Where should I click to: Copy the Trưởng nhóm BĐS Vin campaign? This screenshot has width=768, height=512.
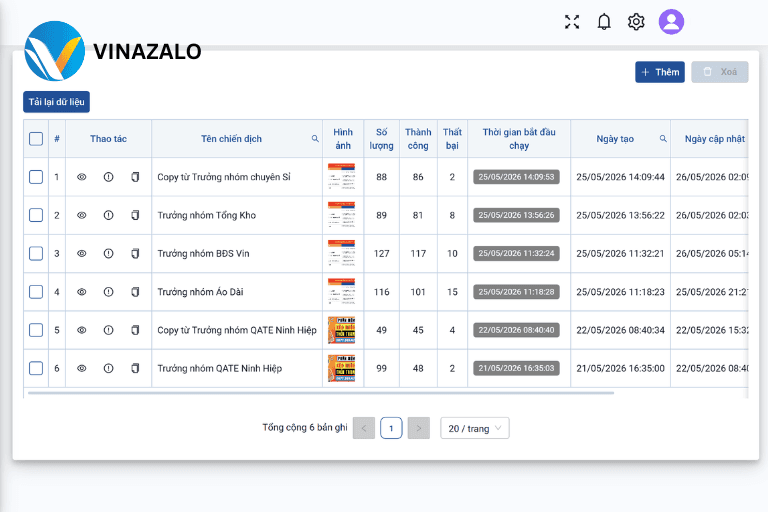tap(135, 253)
